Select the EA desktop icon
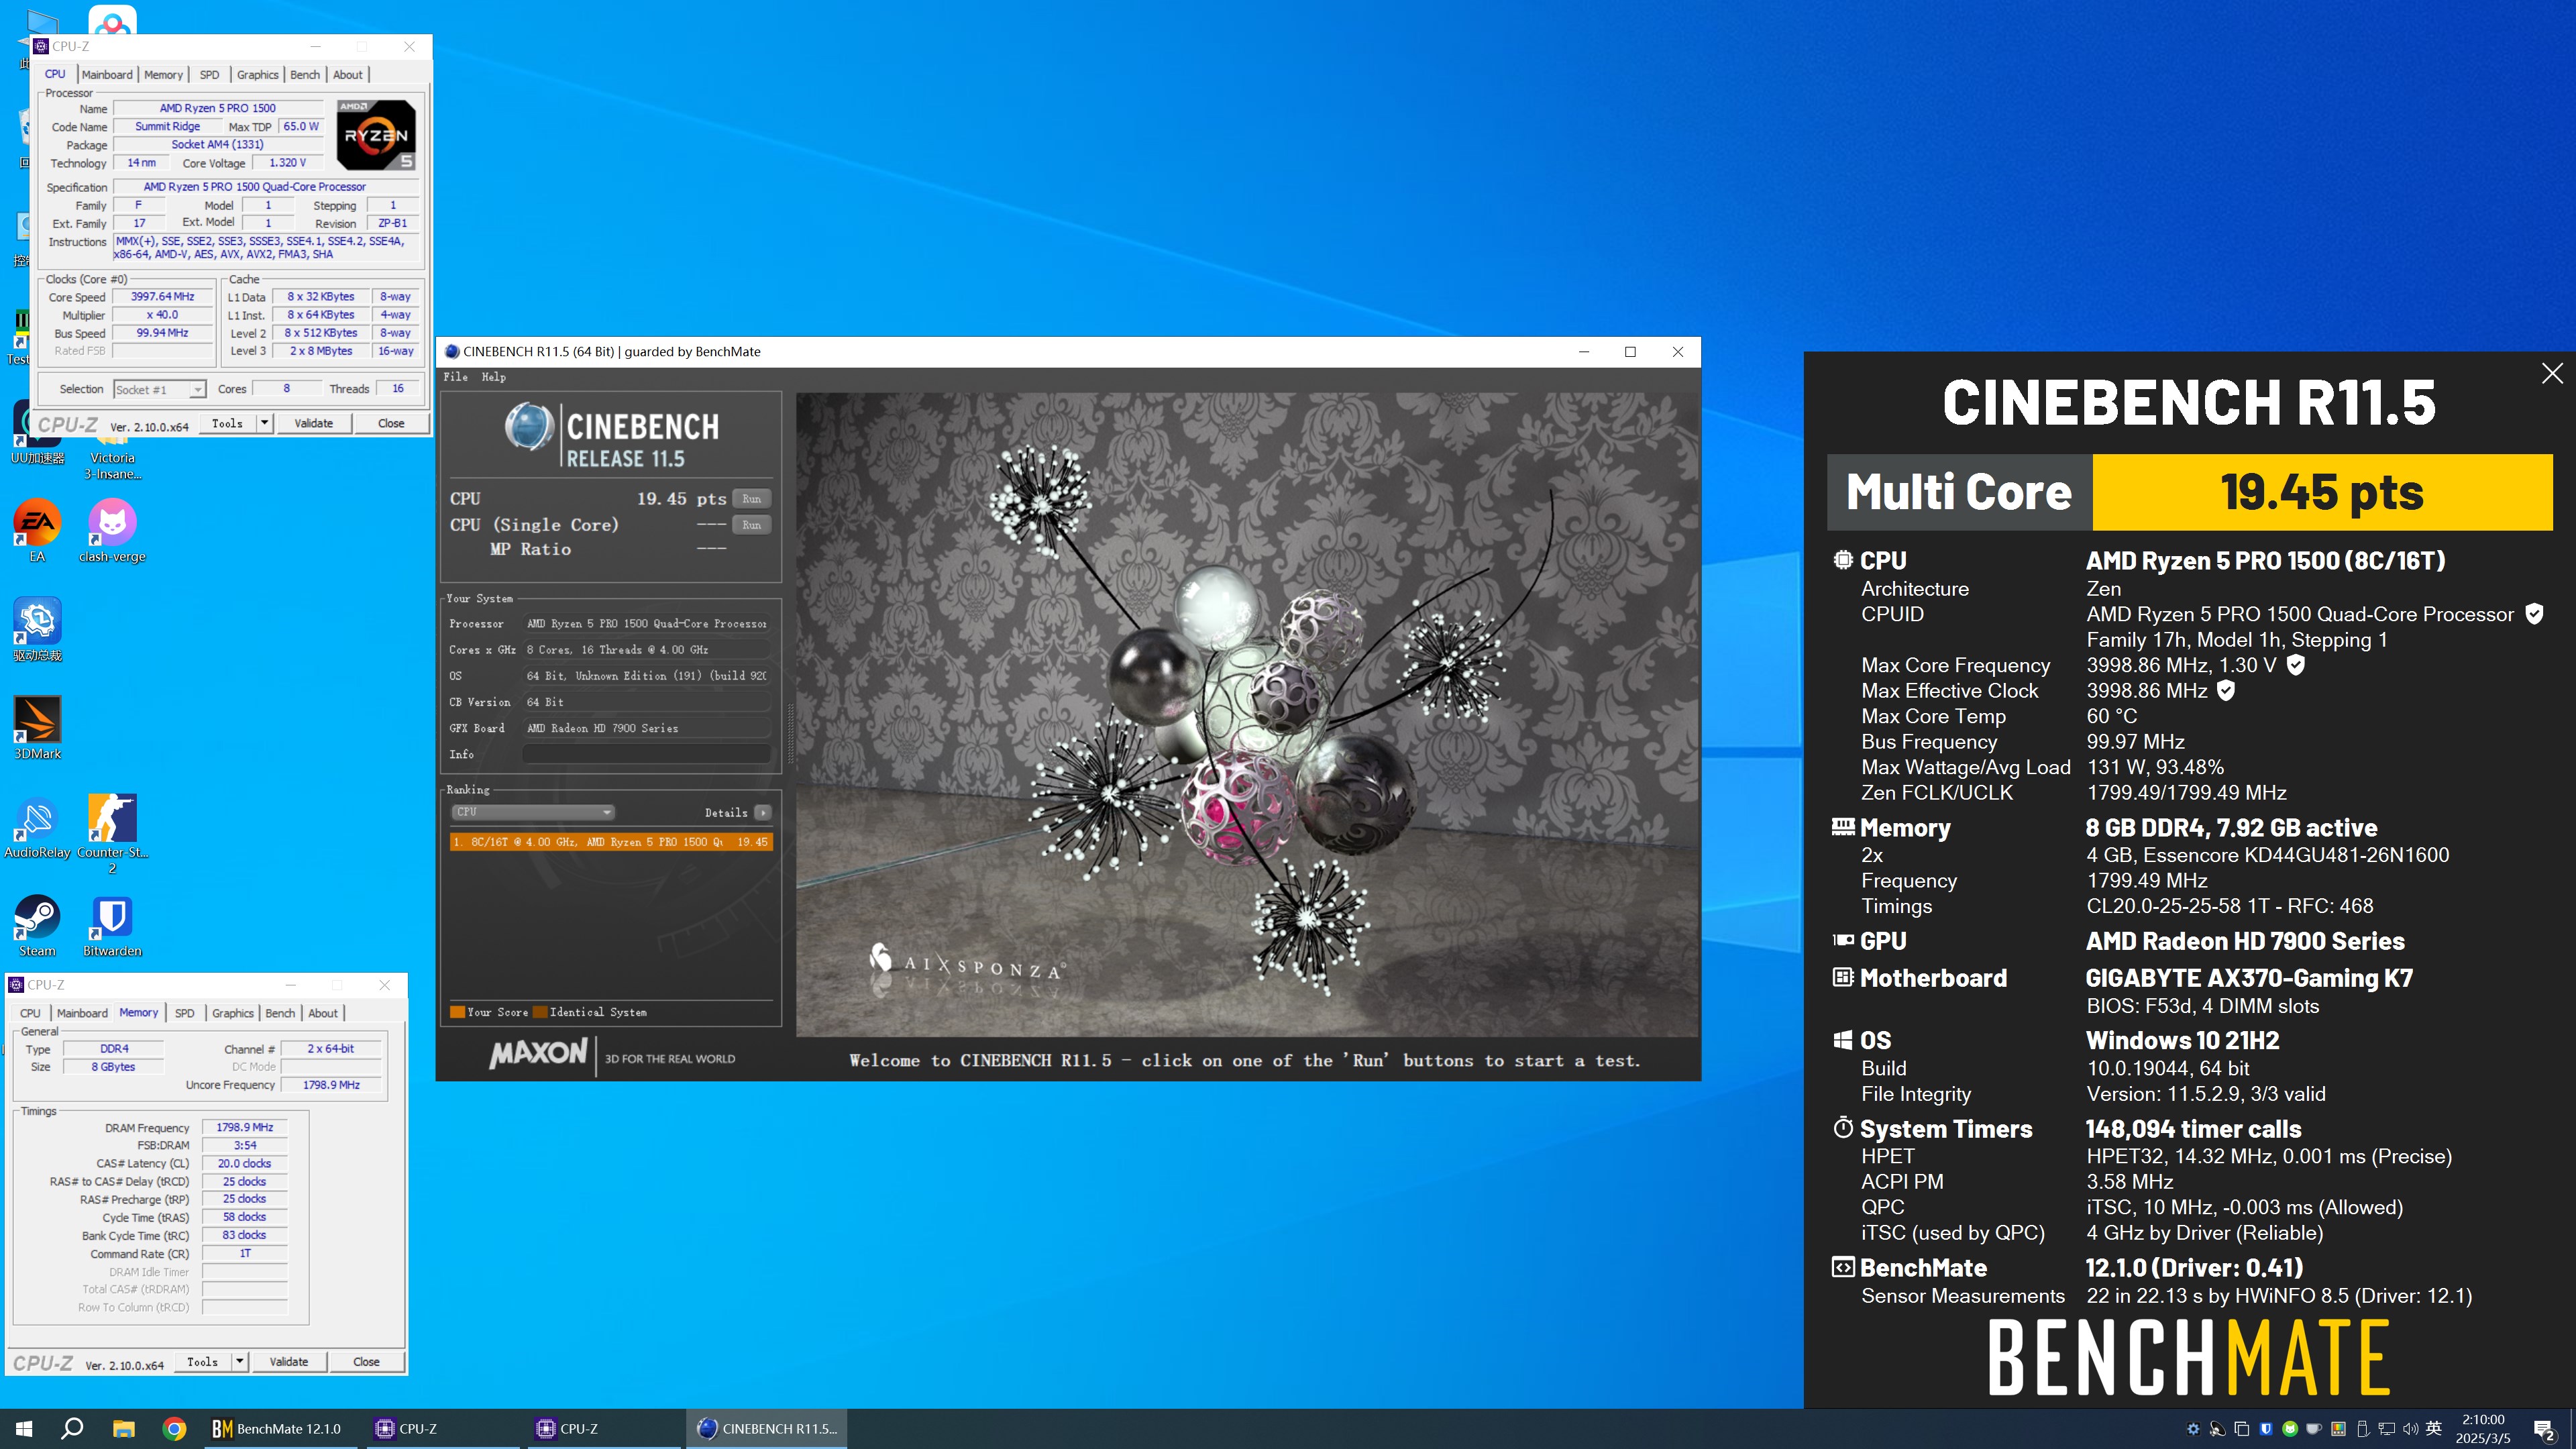The height and width of the screenshot is (1449, 2576). click(37, 530)
